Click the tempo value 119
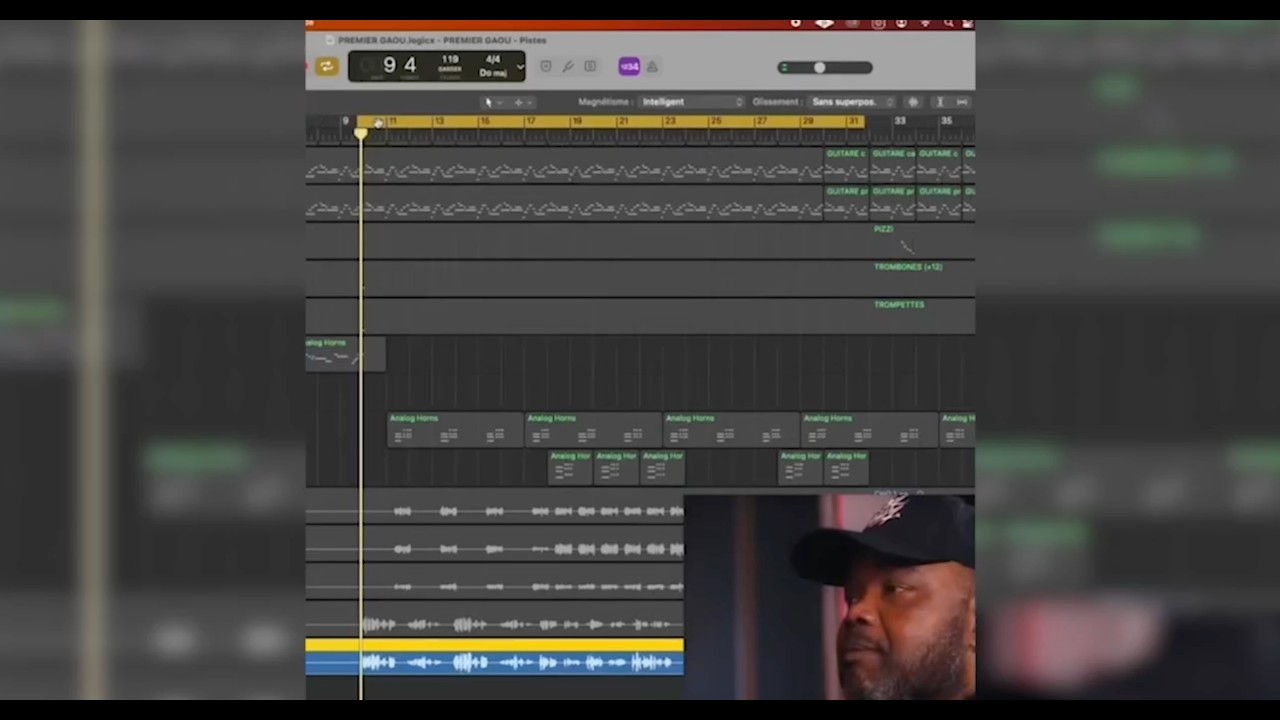Screen dimensions: 1280x720 tap(450, 60)
